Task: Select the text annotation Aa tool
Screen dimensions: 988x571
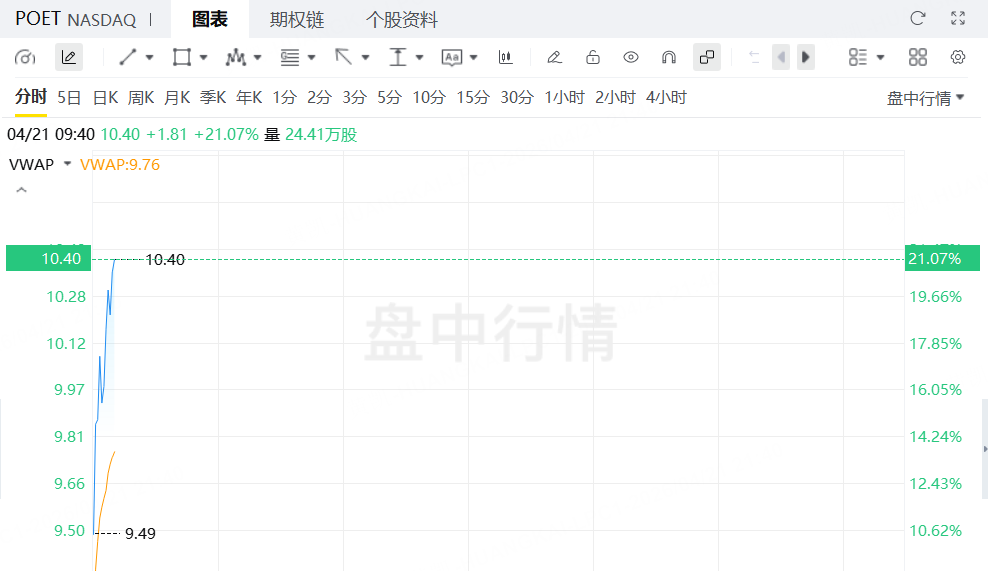Action: 452,57
